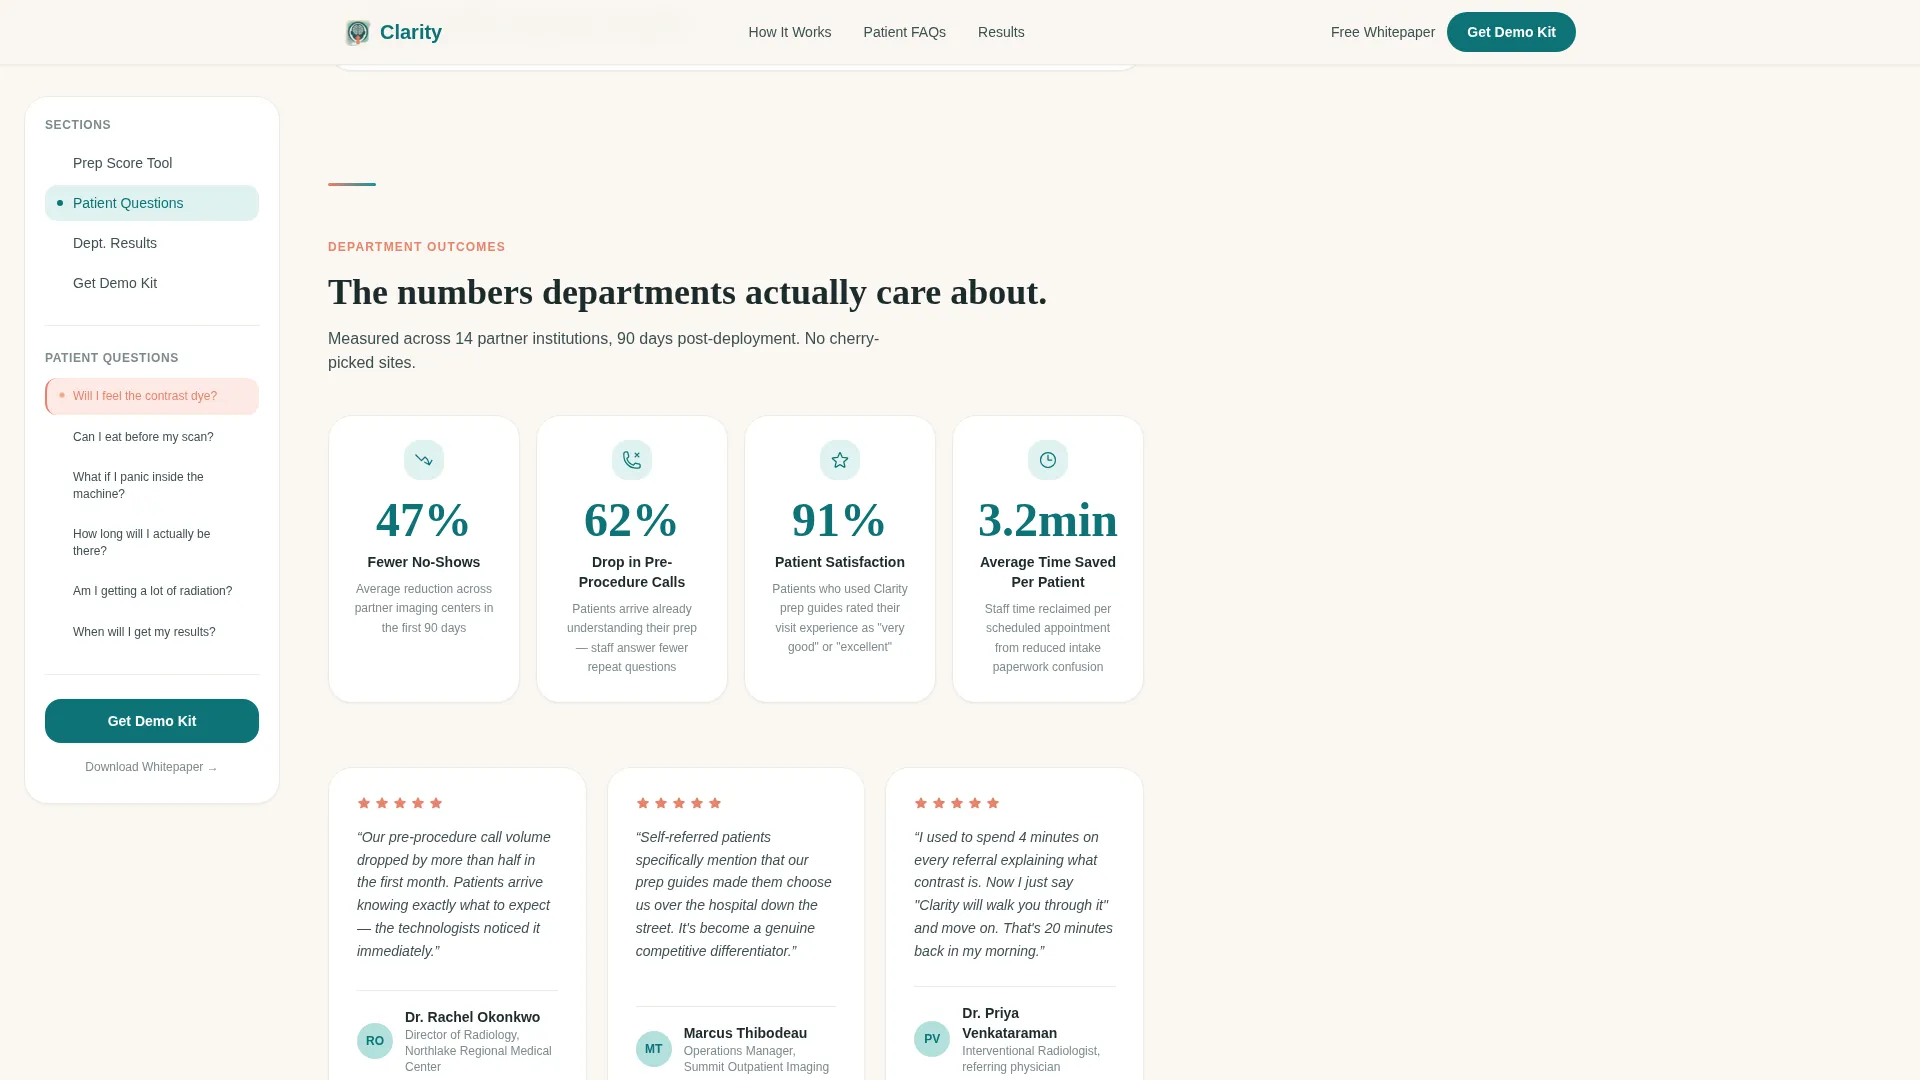Jump to Dept. Results section

coord(152,243)
